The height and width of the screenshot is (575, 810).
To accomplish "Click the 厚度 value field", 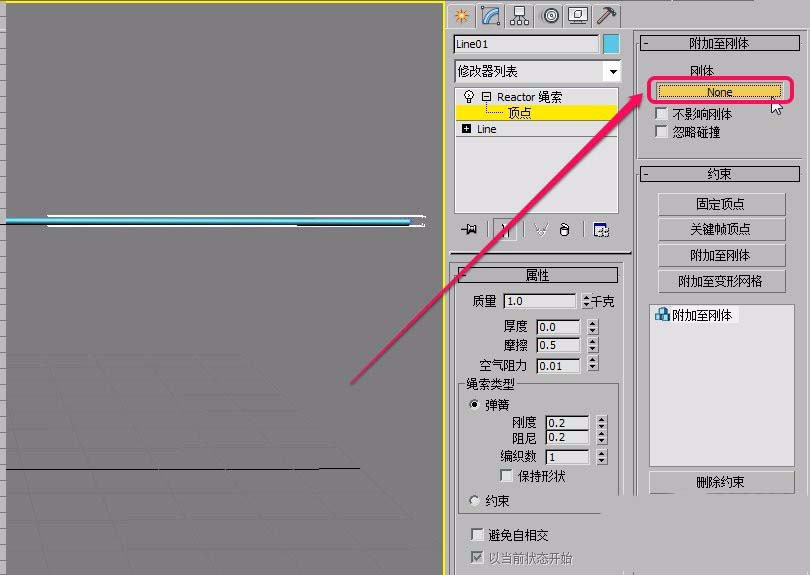I will click(558, 327).
